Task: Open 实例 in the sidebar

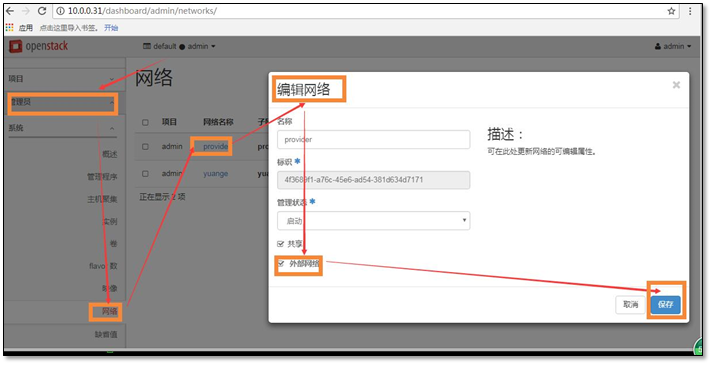Action: tap(109, 222)
